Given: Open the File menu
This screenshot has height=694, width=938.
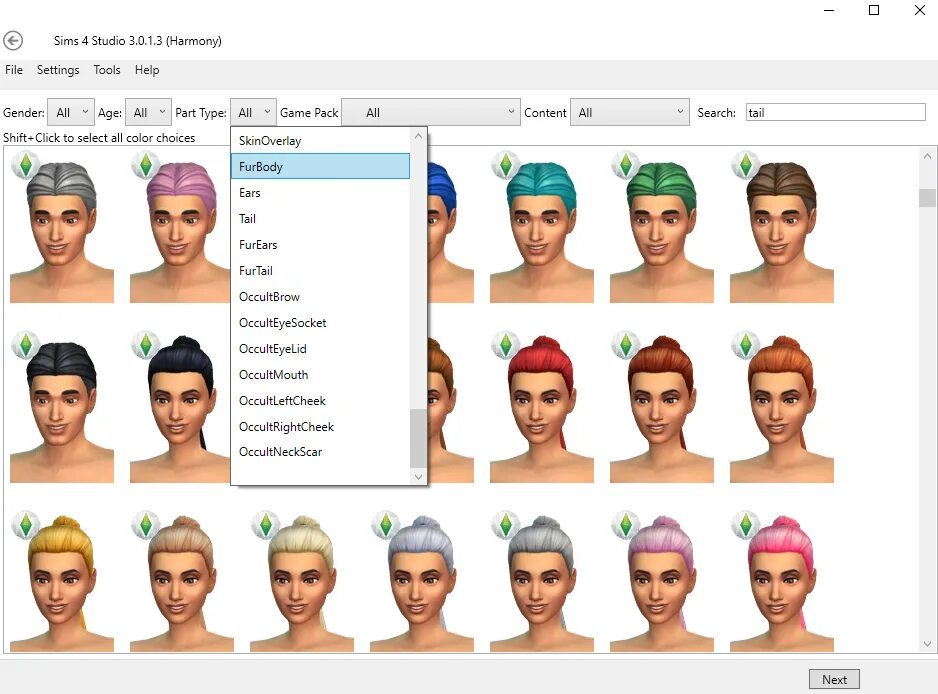Looking at the screenshot, I should pos(14,70).
